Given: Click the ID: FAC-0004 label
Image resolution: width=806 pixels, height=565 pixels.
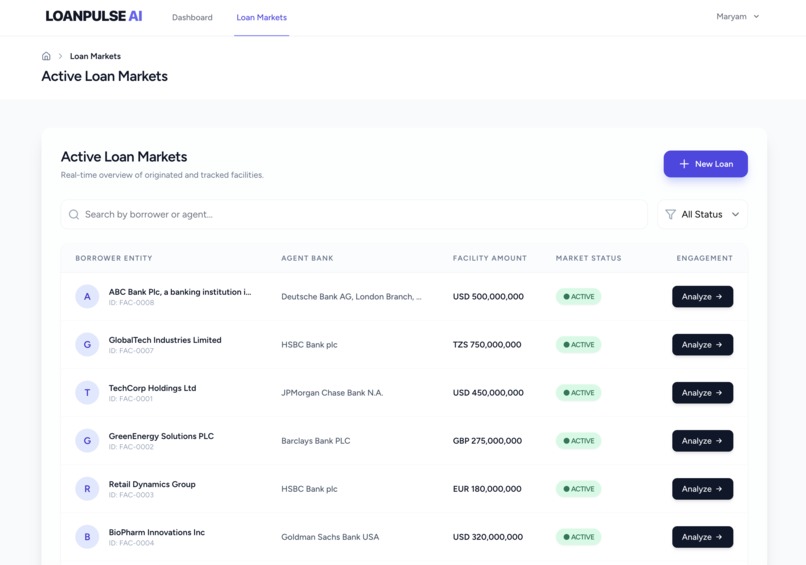Looking at the screenshot, I should tap(131, 543).
